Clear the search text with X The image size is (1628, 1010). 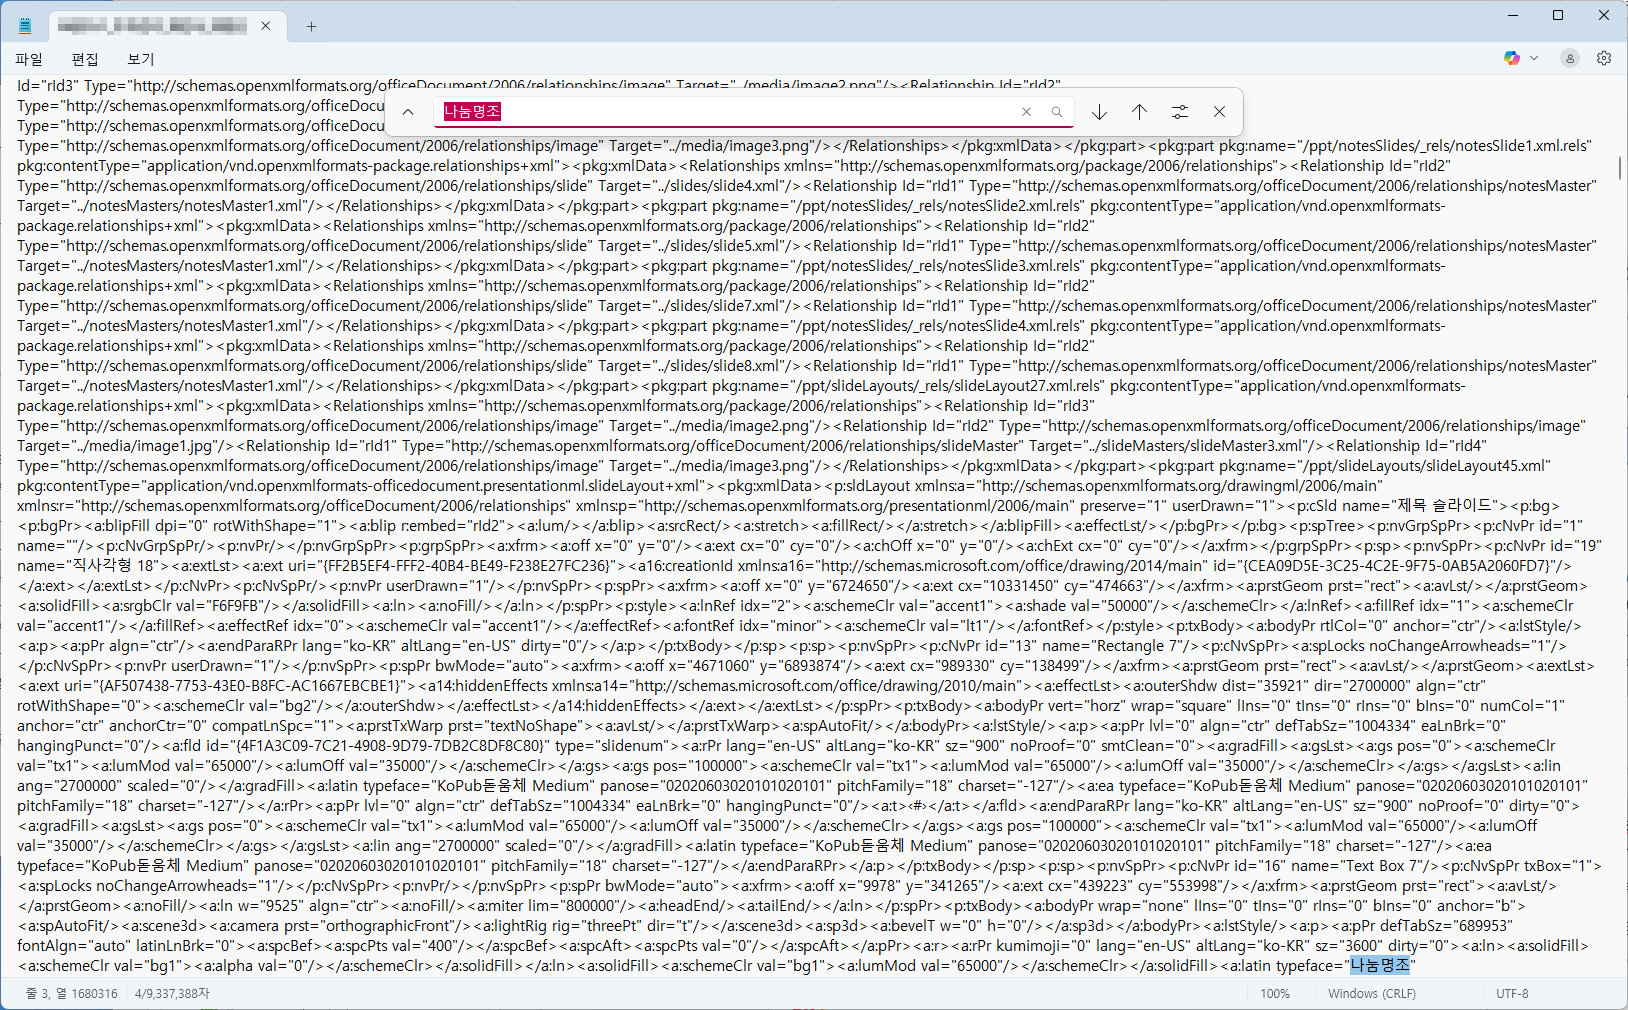[1026, 112]
